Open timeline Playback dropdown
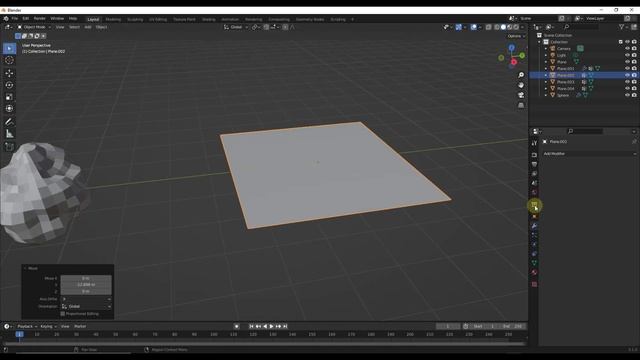 [27, 327]
